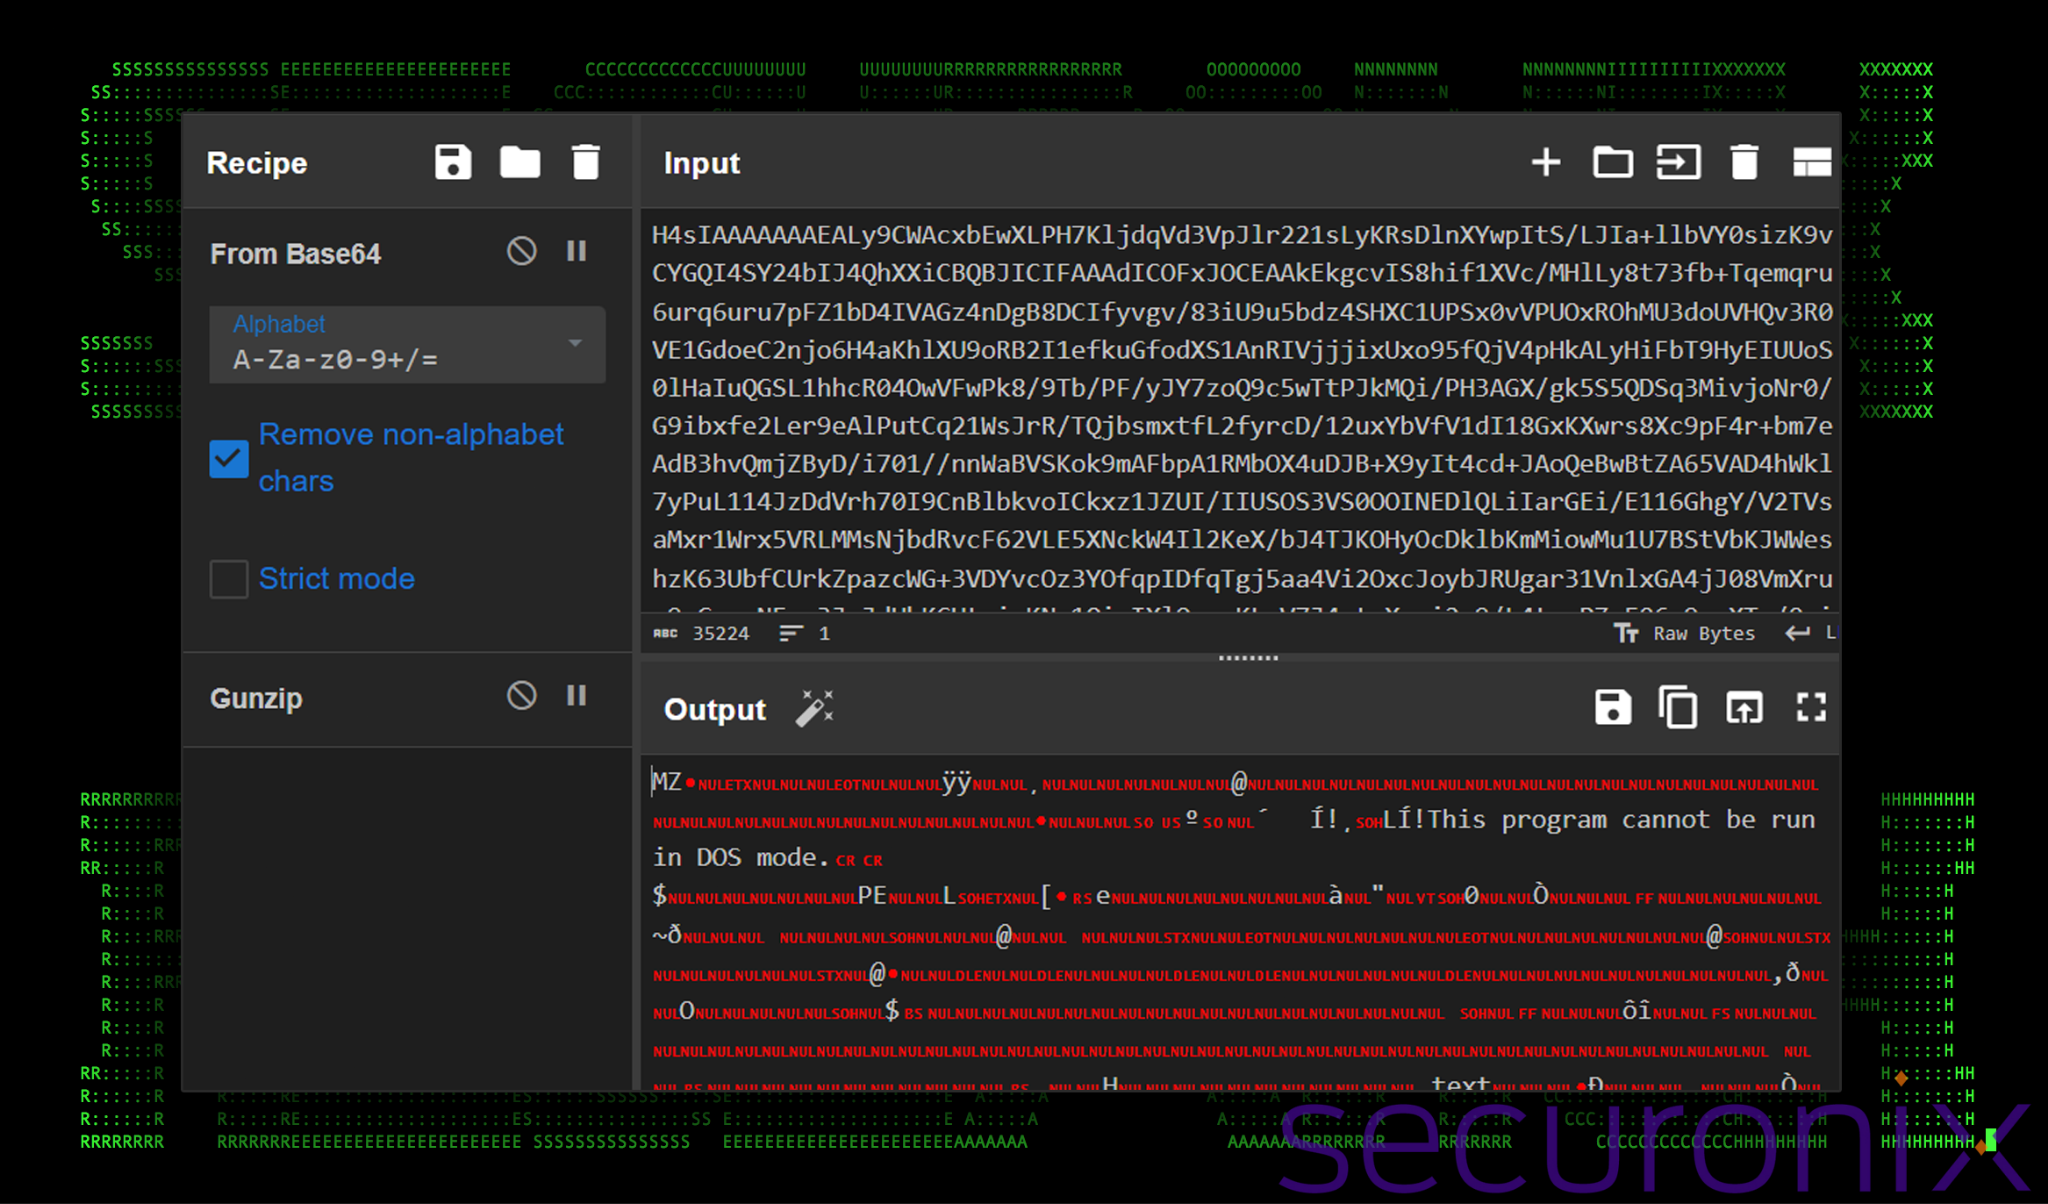Image resolution: width=2048 pixels, height=1204 pixels.
Task: Reset the pane layout
Action: click(1811, 162)
